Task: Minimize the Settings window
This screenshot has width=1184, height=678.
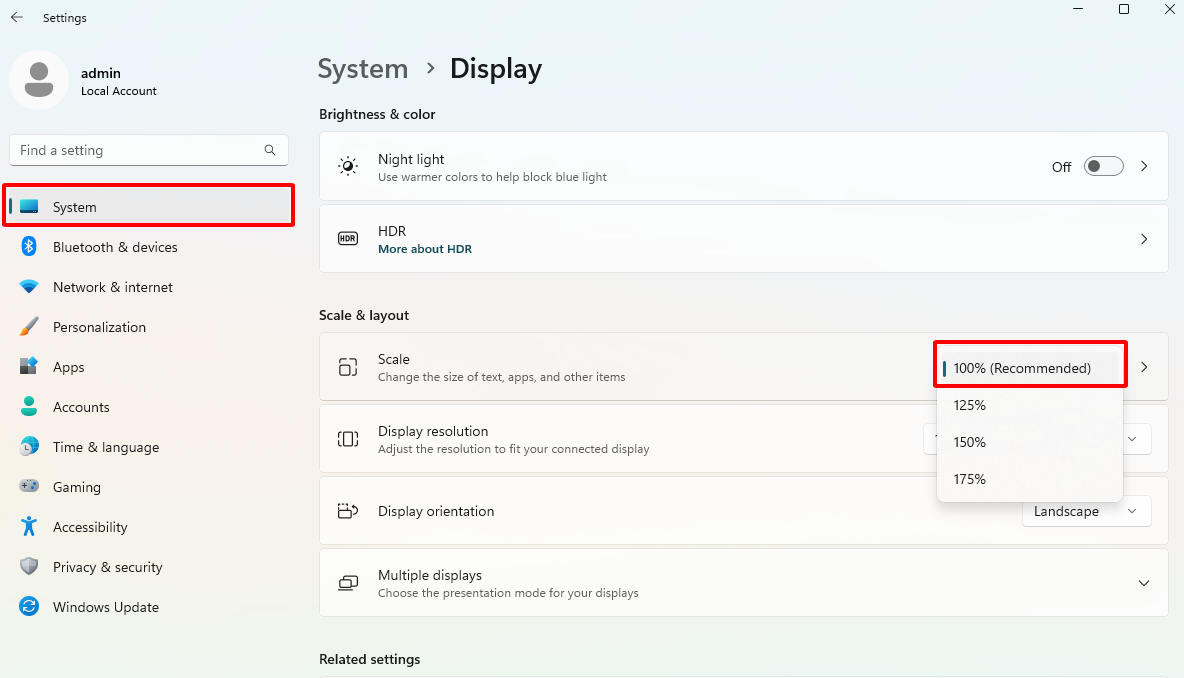Action: pyautogui.click(x=1078, y=9)
